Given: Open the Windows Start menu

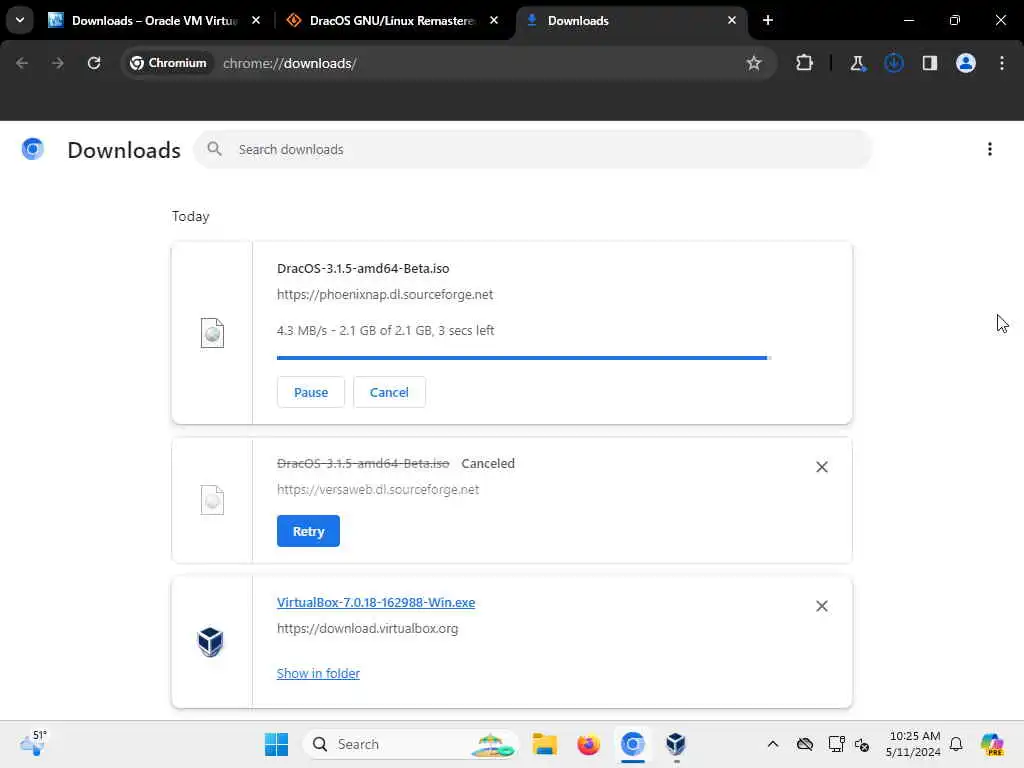Looking at the screenshot, I should [x=276, y=744].
